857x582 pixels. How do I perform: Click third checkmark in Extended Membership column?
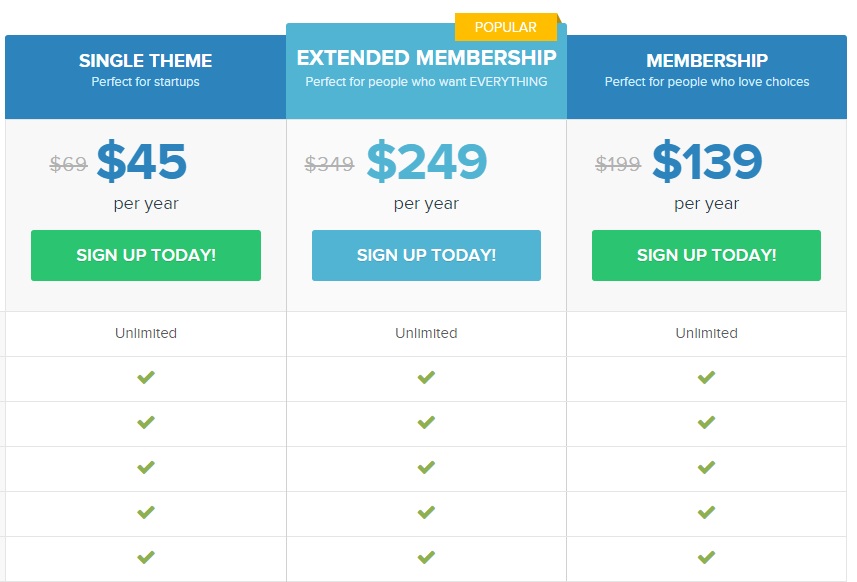(x=426, y=467)
